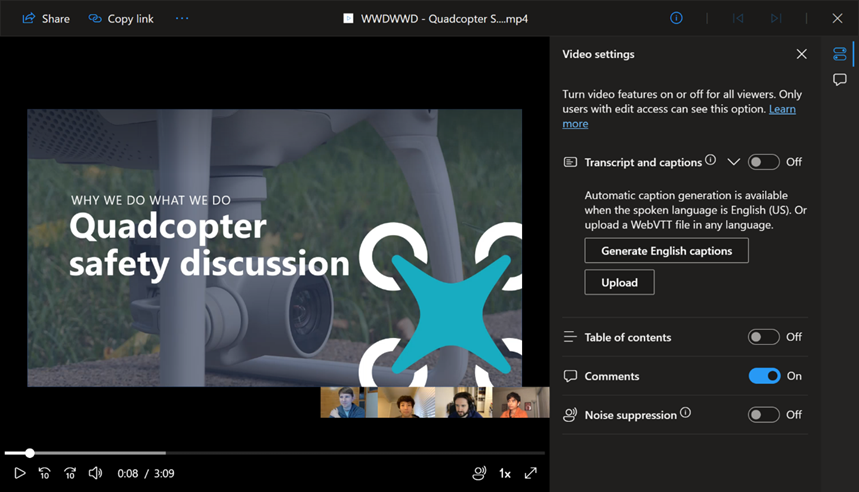Click noise suppression icon in player controls
The width and height of the screenshot is (859, 492).
(479, 473)
